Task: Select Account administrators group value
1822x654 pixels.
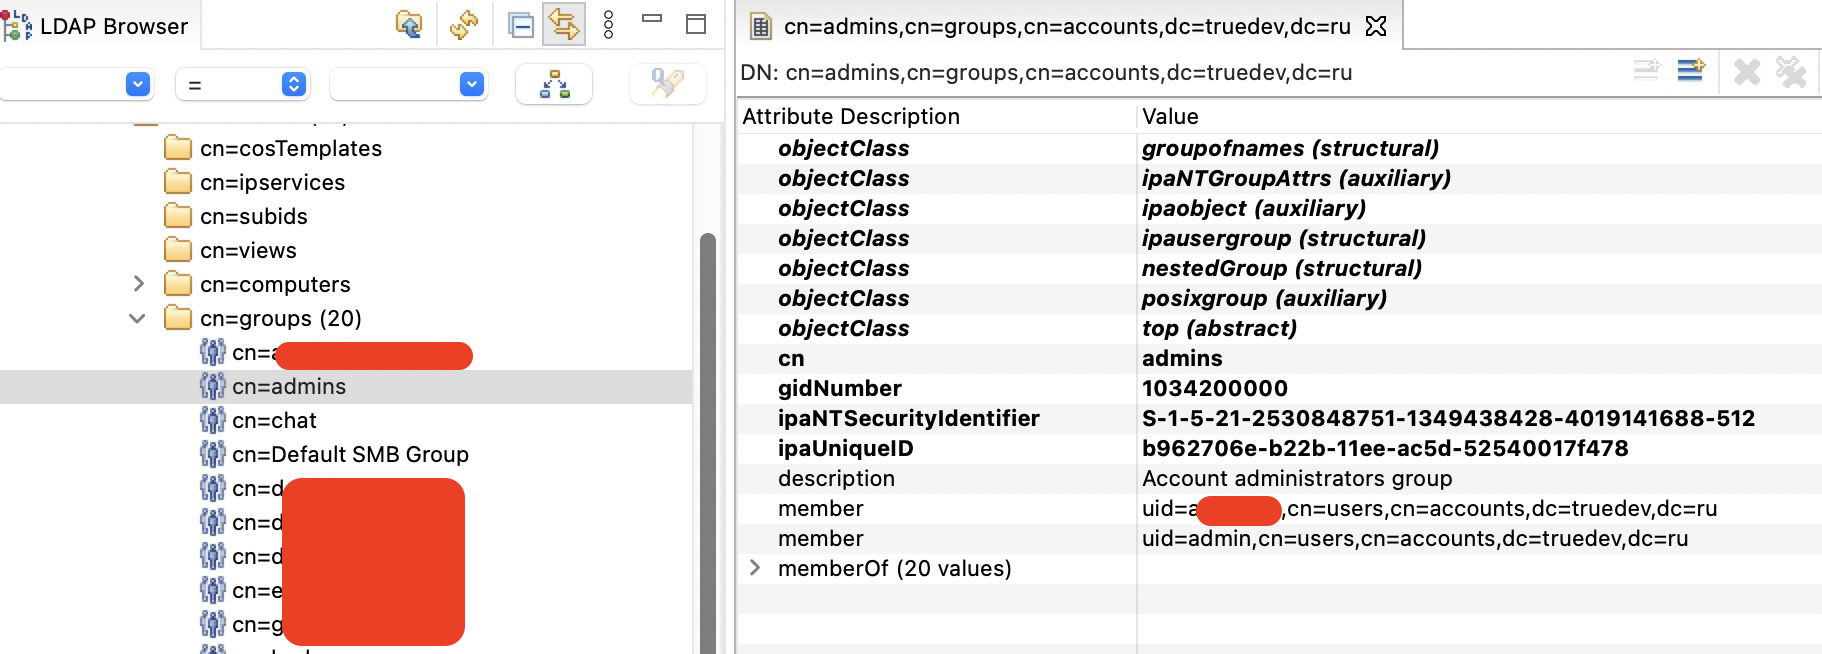Action: [1297, 478]
